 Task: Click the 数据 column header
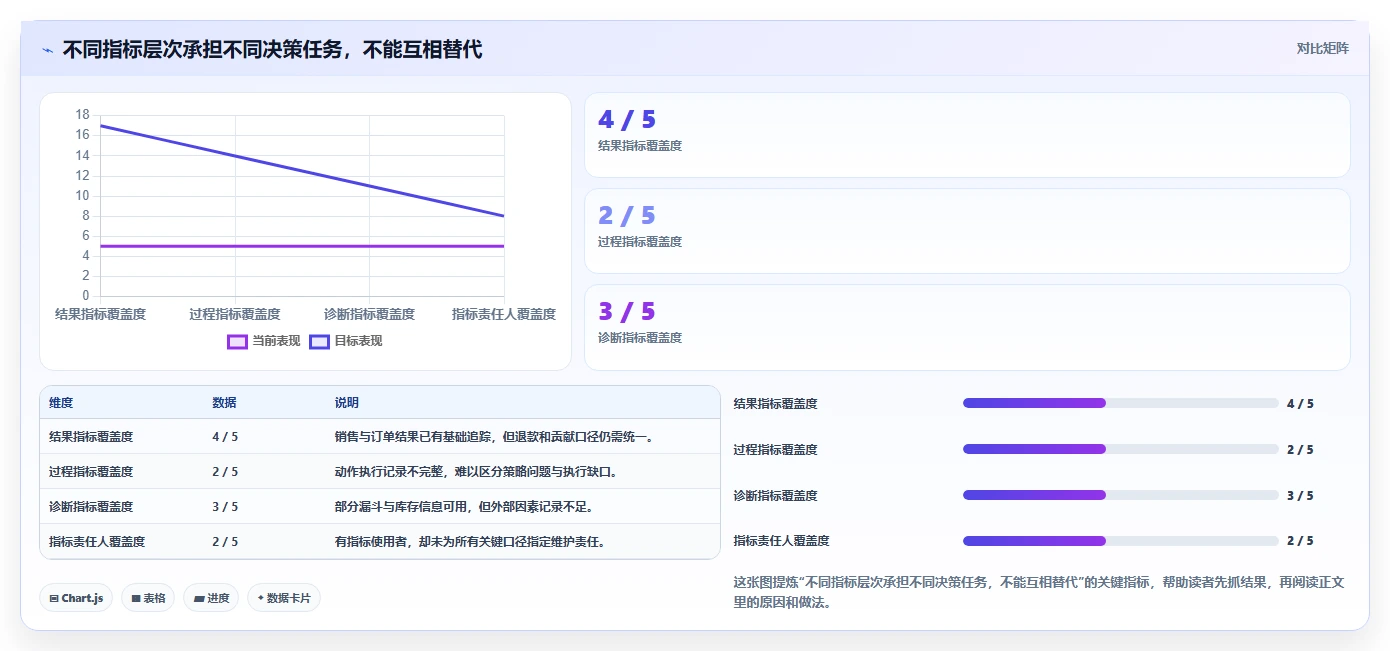(x=225, y=403)
